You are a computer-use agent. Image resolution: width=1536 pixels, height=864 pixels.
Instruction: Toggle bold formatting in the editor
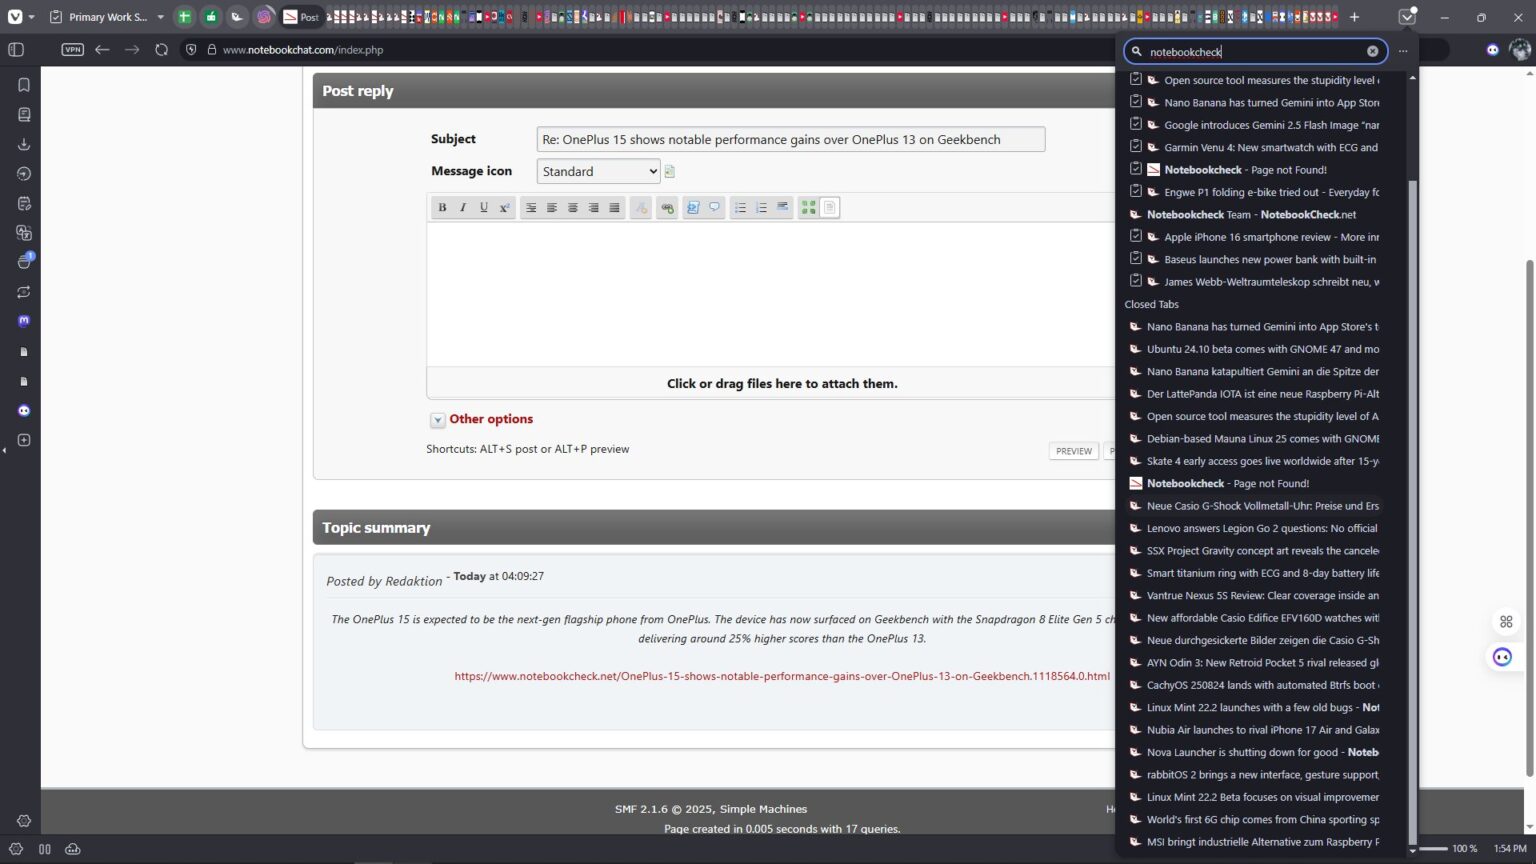[442, 208]
